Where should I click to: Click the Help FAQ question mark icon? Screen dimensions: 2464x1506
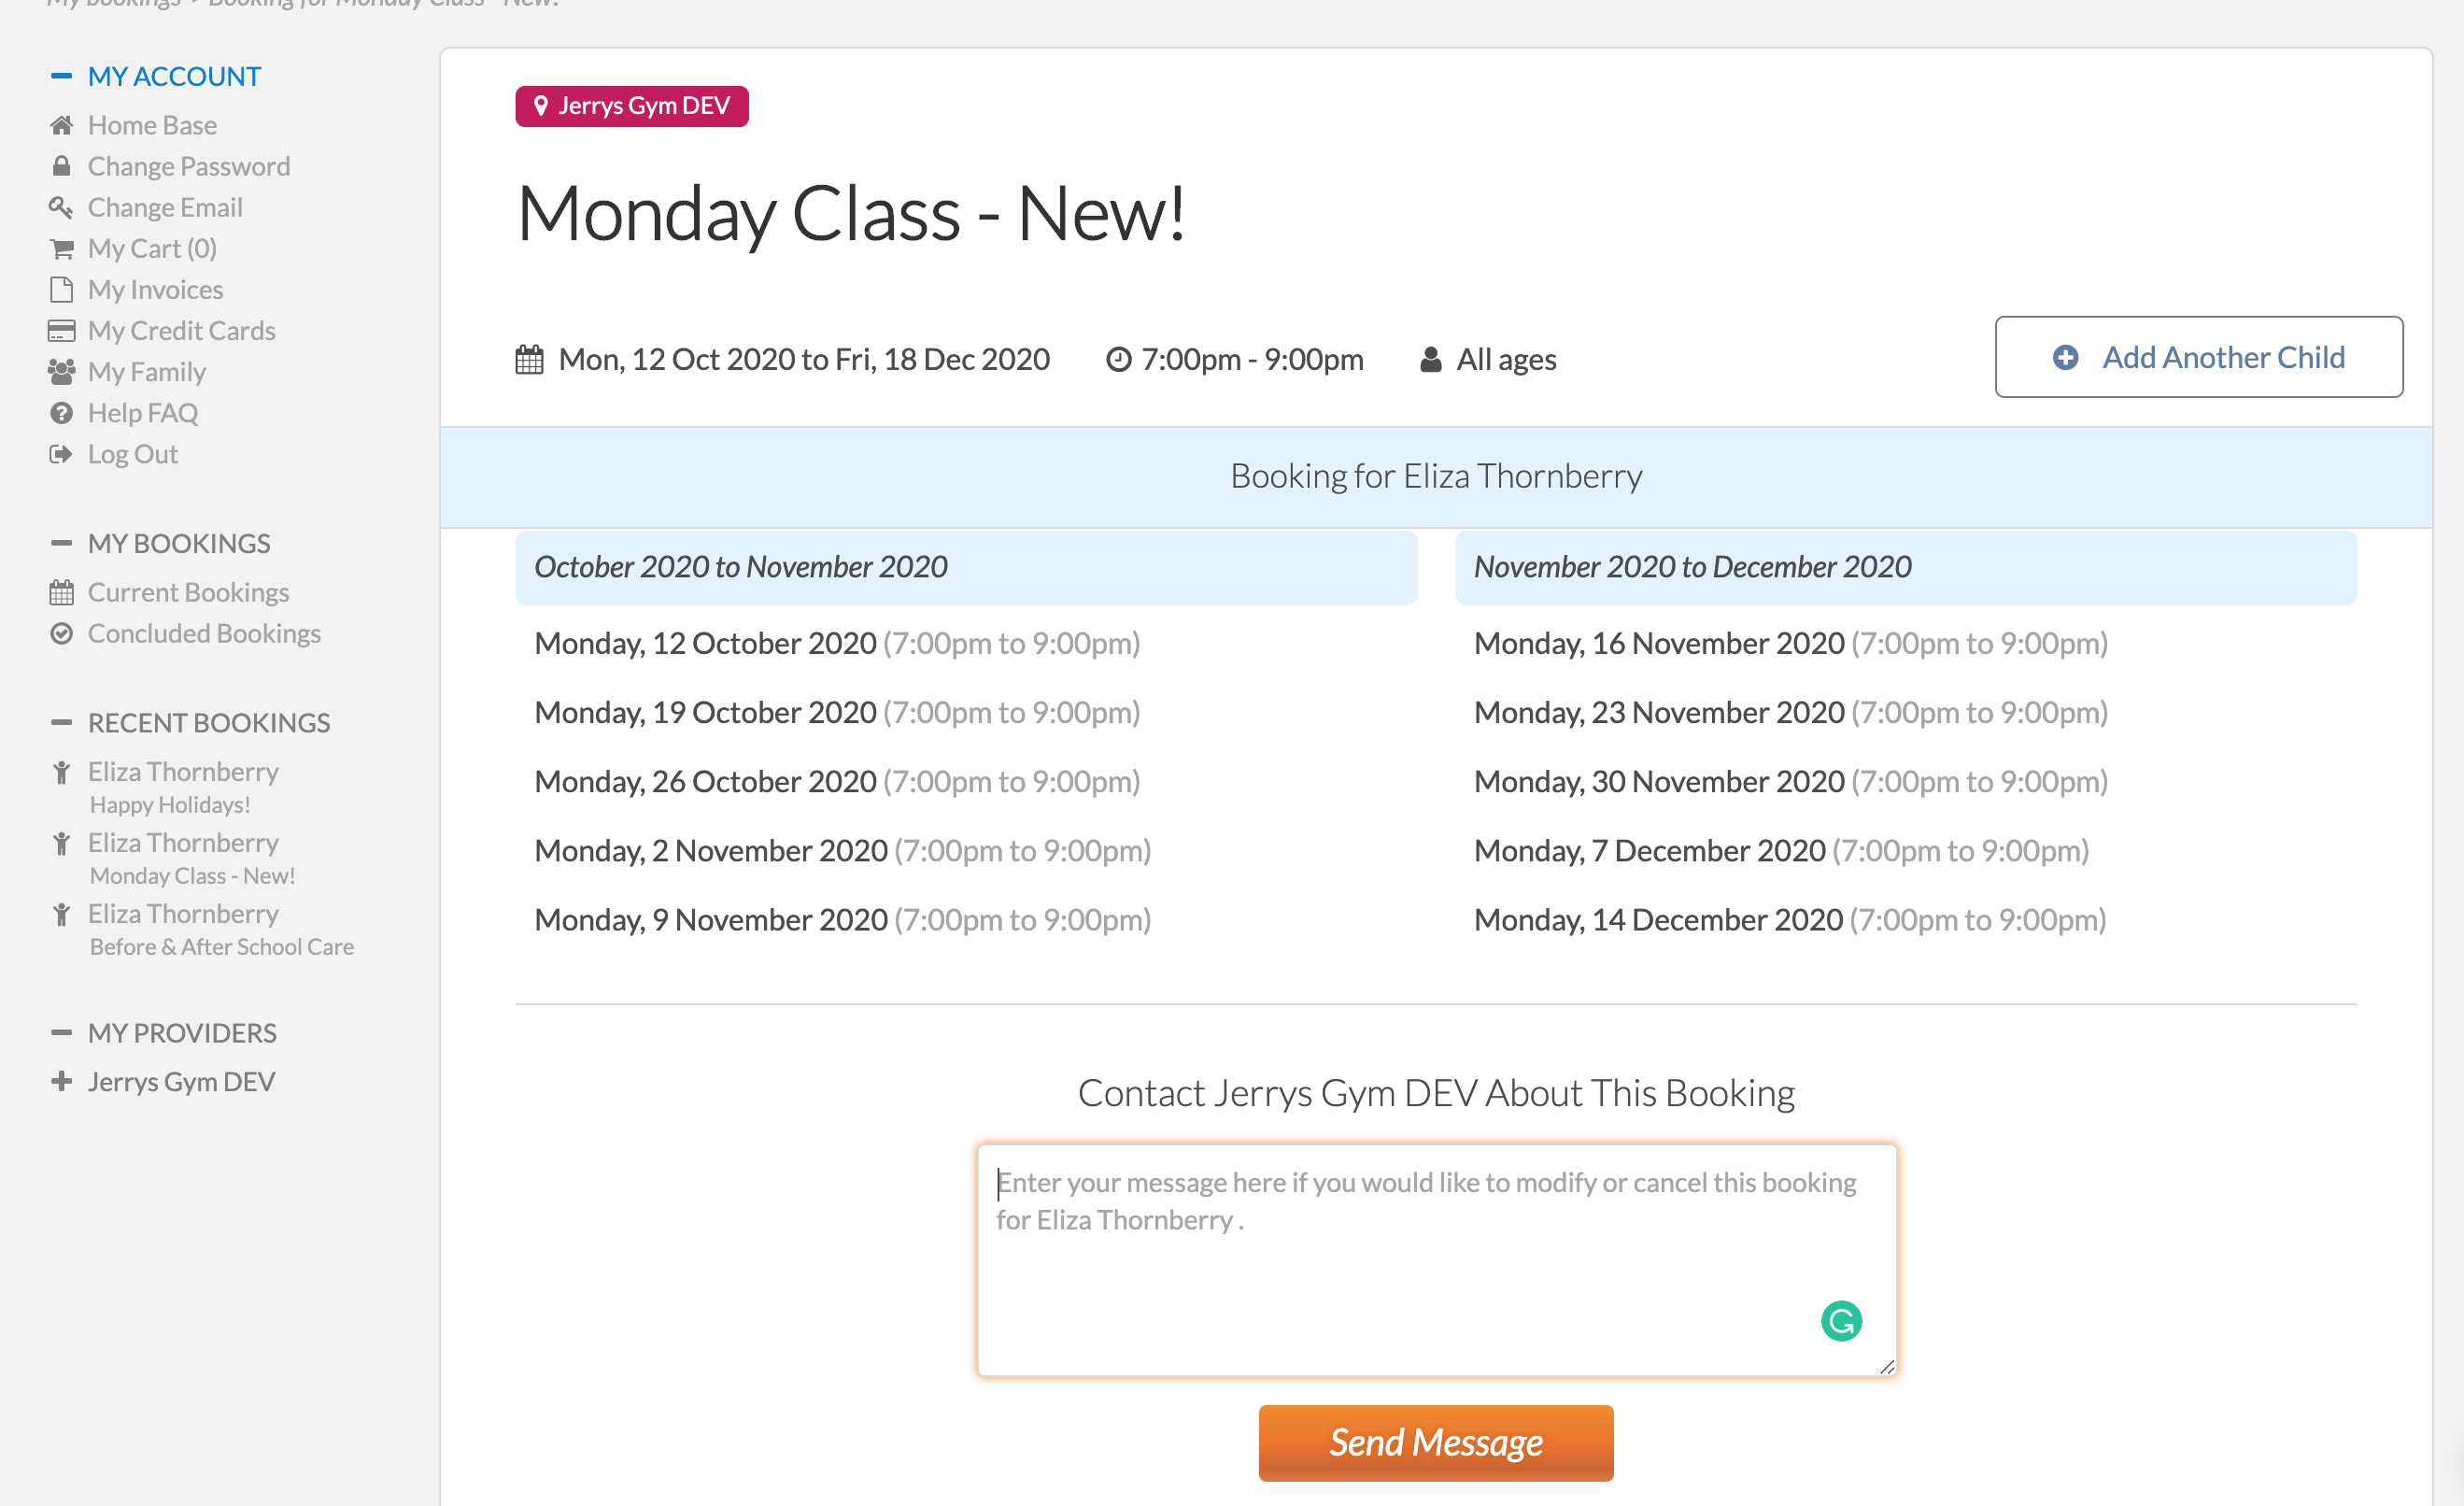[x=61, y=413]
